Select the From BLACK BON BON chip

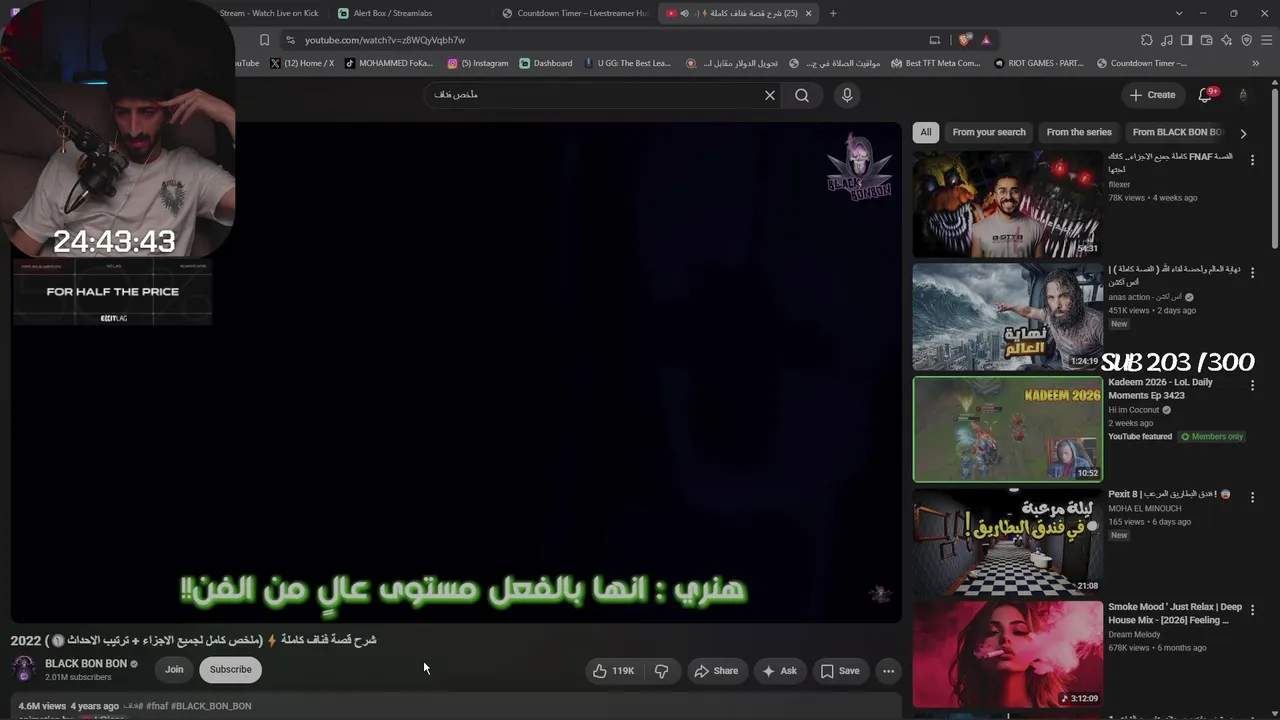[1177, 132]
